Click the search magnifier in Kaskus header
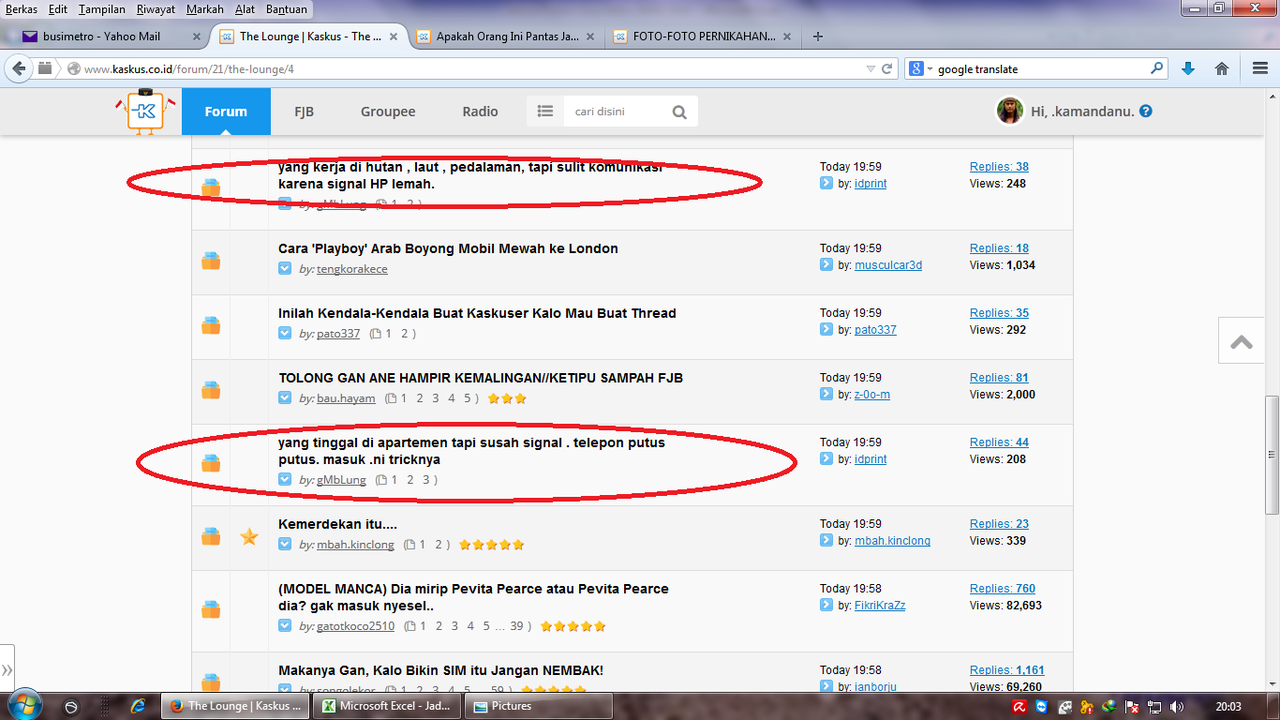Image resolution: width=1280 pixels, height=720 pixels. coord(679,112)
